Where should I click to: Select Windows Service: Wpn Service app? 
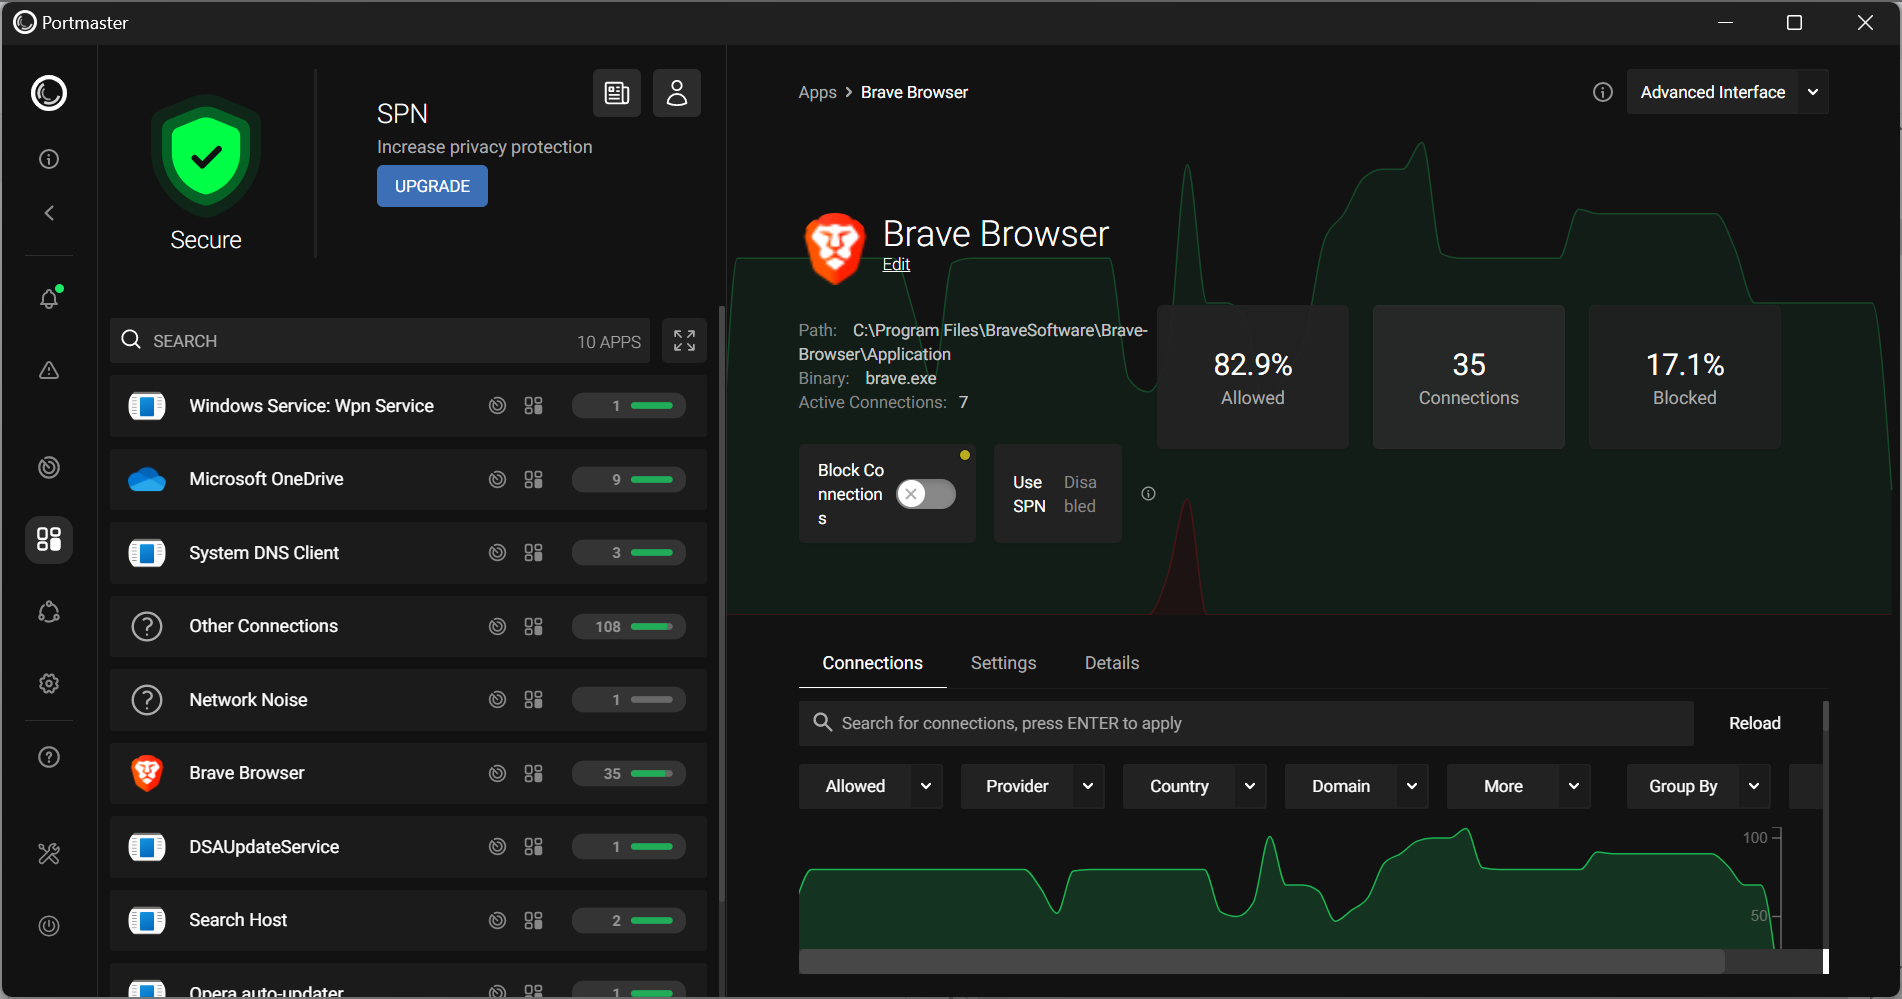click(408, 406)
